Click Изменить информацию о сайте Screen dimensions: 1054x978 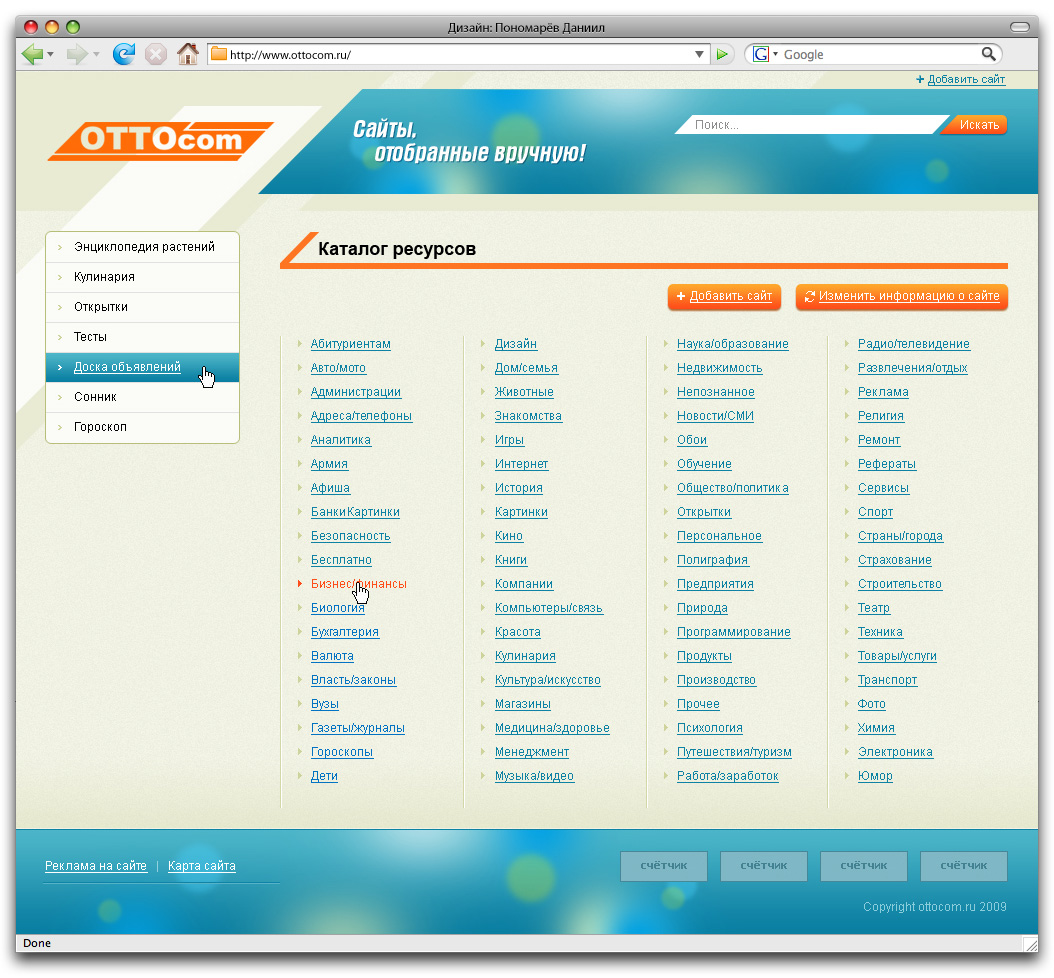point(901,297)
